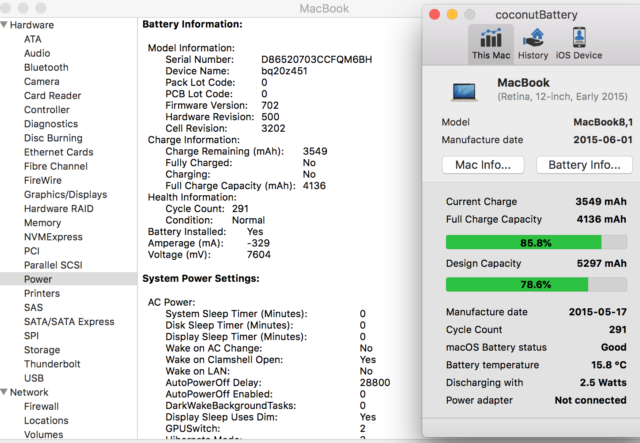Click the Full Charge Capacity value 4136

314,186
